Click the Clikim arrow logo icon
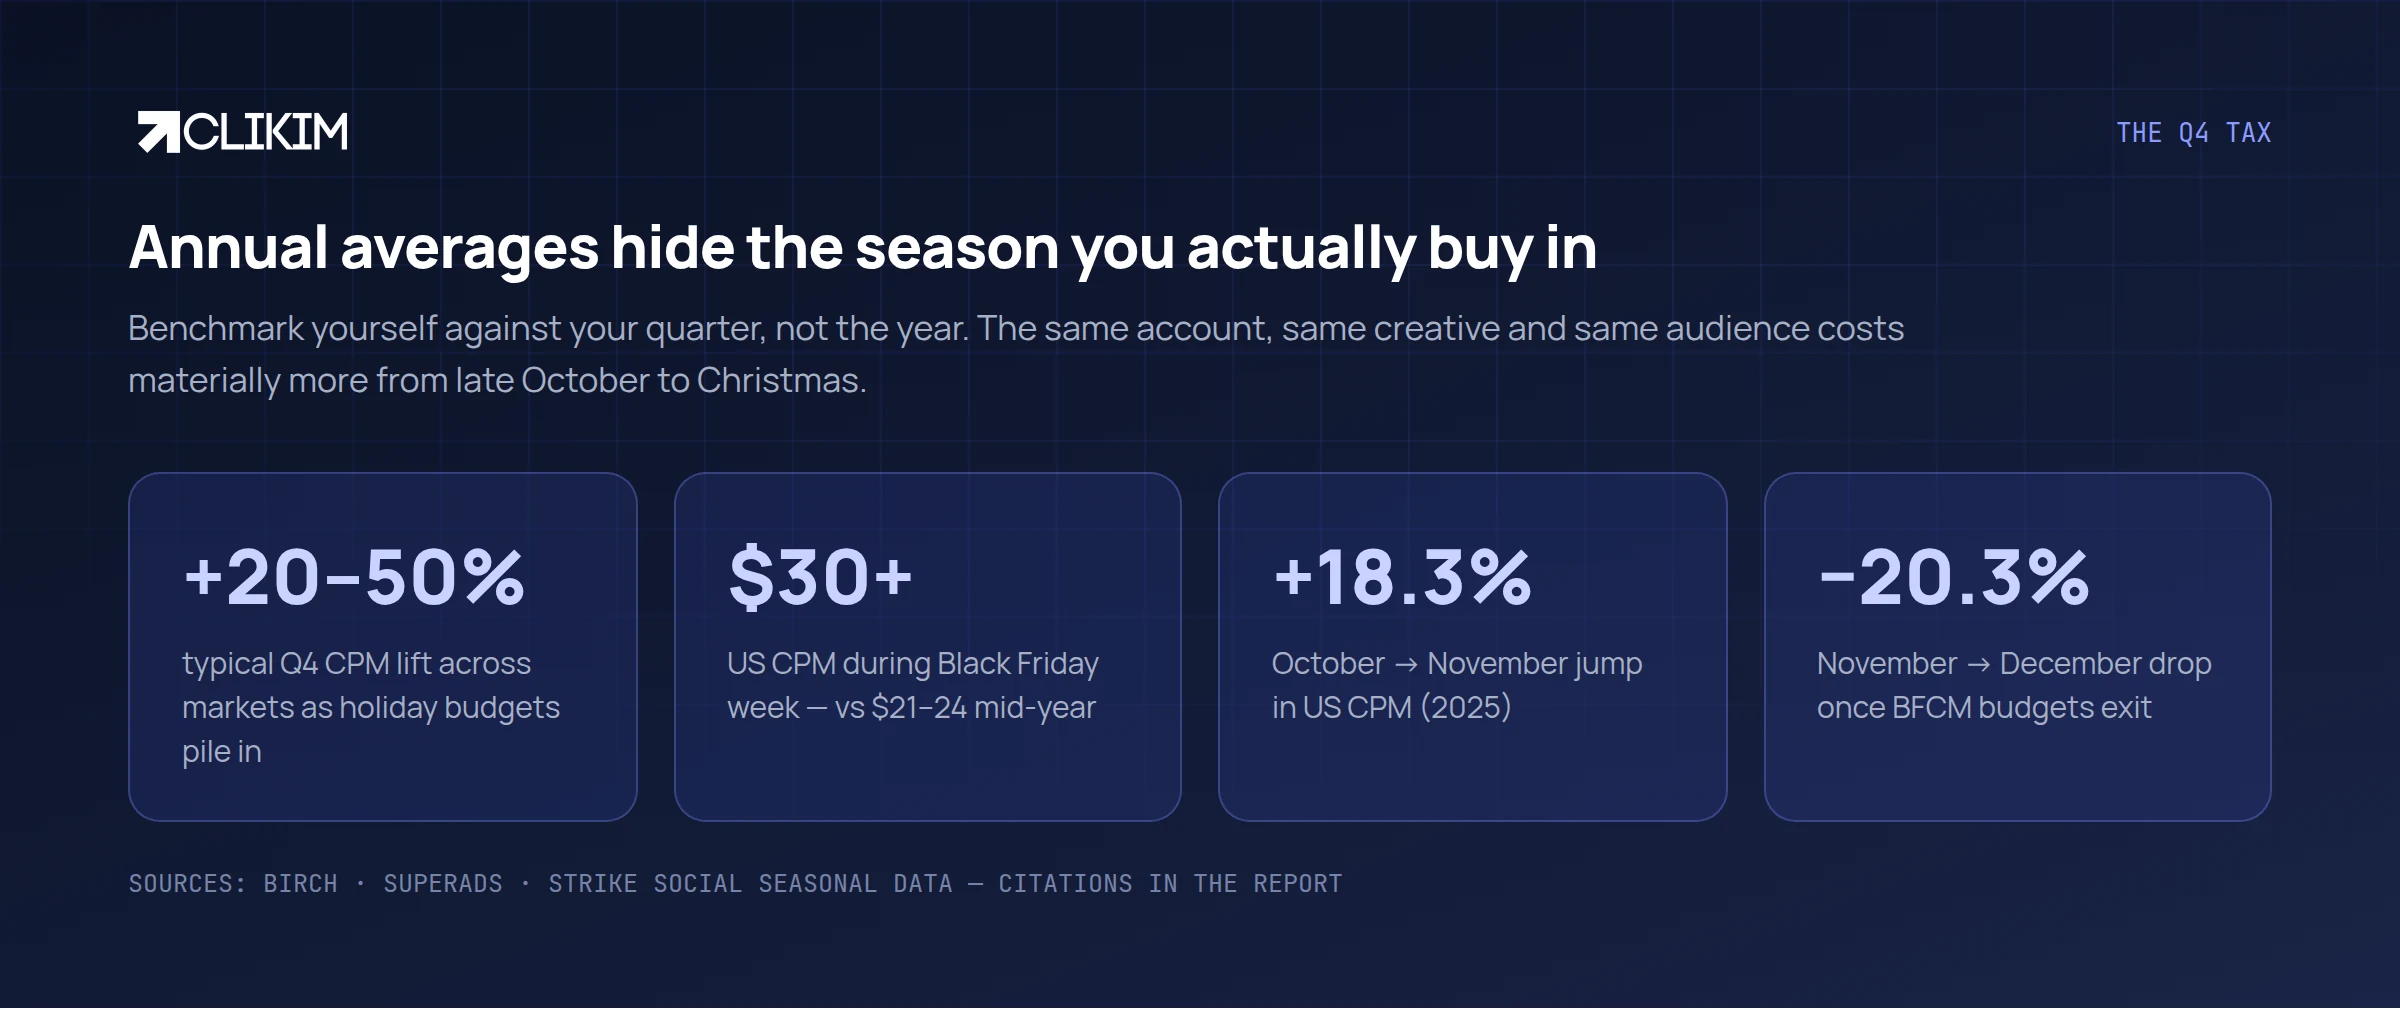The height and width of the screenshot is (1010, 2400). pyautogui.click(x=158, y=132)
